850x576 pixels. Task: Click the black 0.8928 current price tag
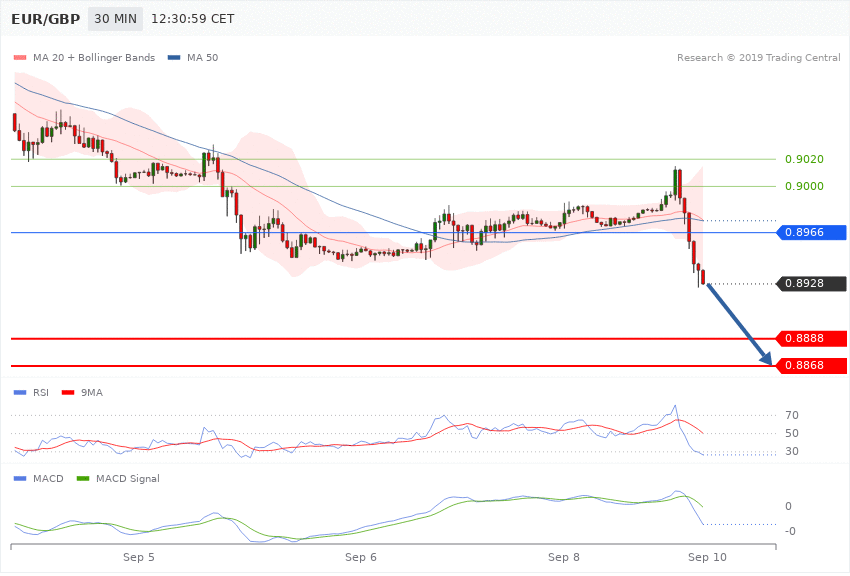click(x=812, y=283)
